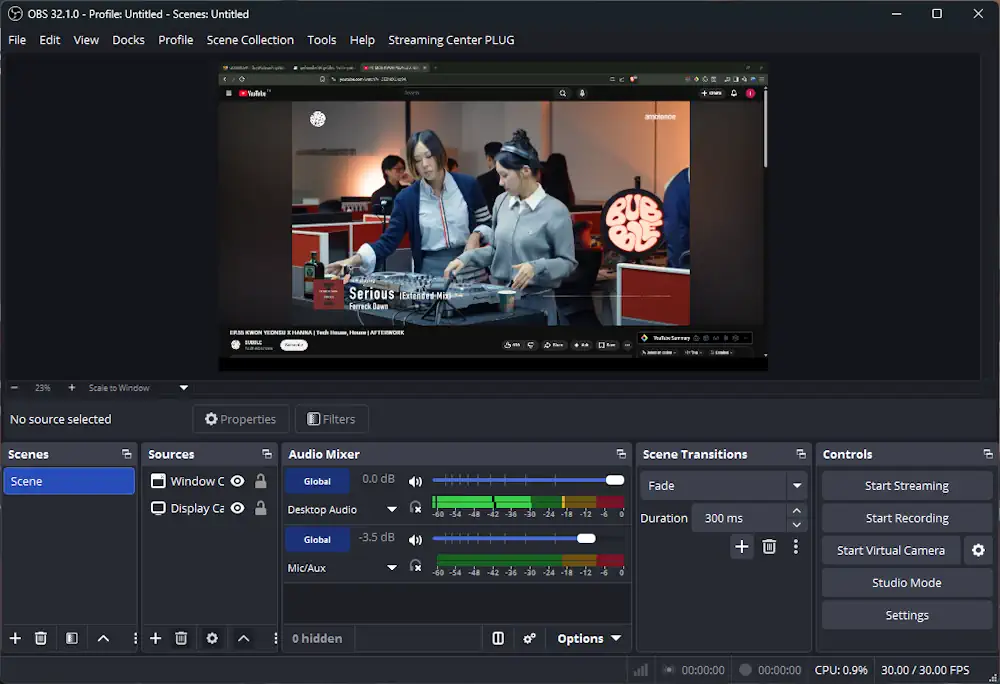The height and width of the screenshot is (684, 1000).
Task: Remove scene transition trash icon
Action: [769, 547]
